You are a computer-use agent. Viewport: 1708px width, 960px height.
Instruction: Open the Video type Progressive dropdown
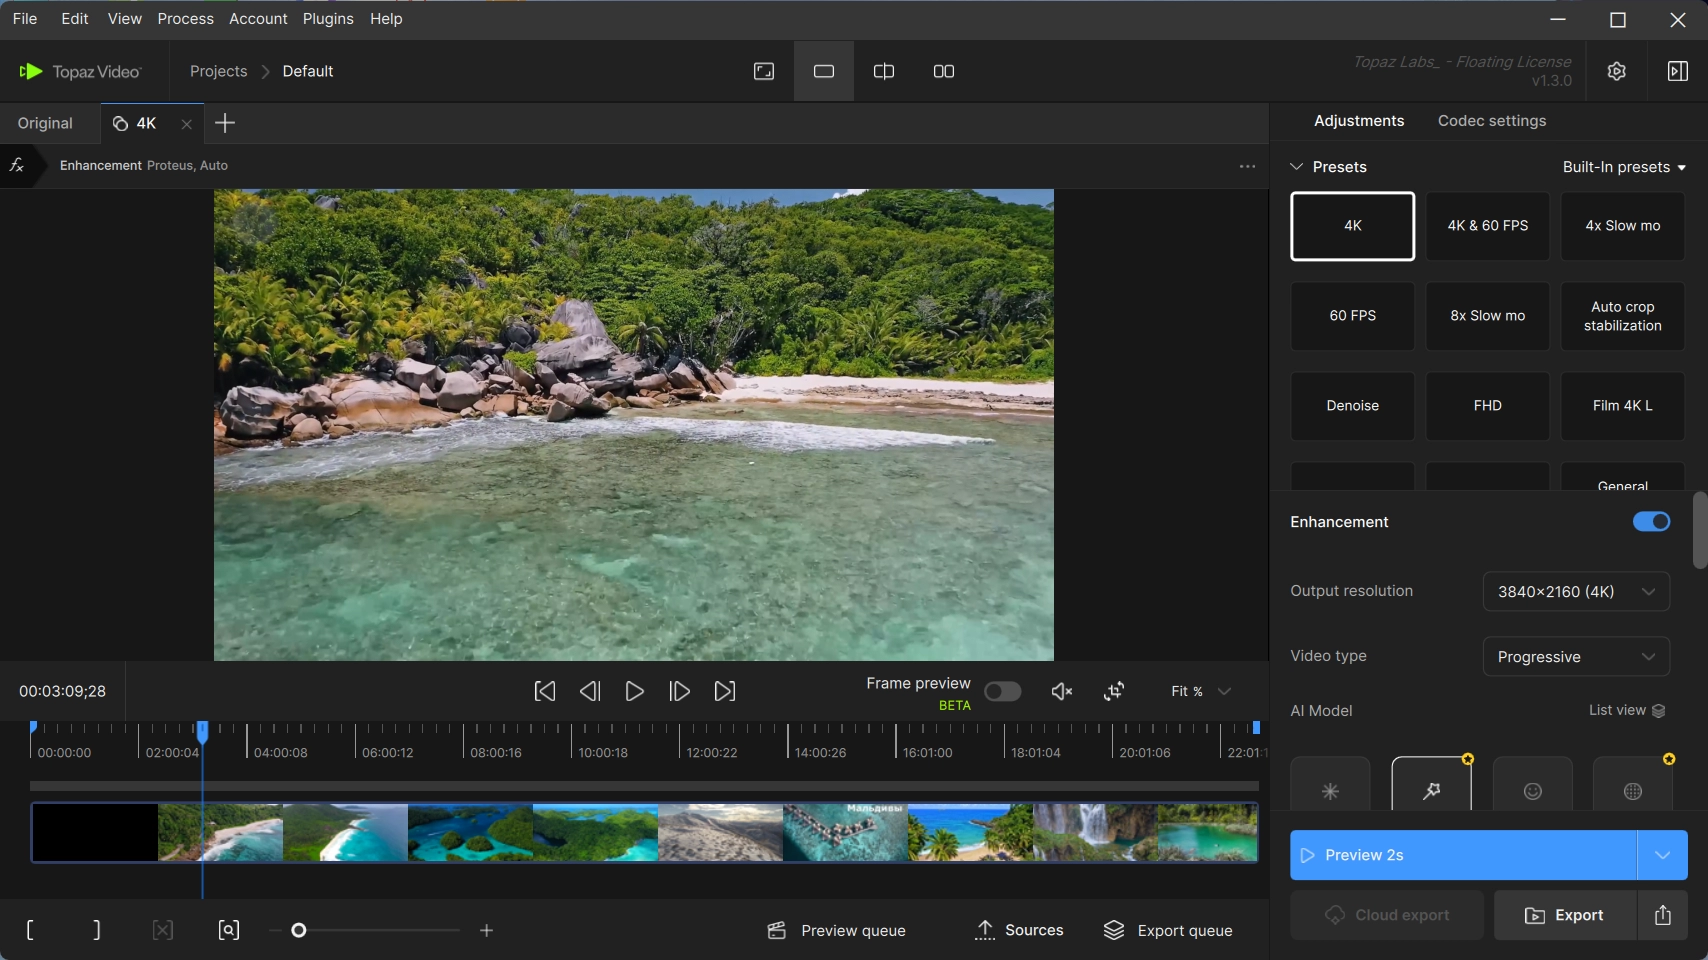point(1575,657)
